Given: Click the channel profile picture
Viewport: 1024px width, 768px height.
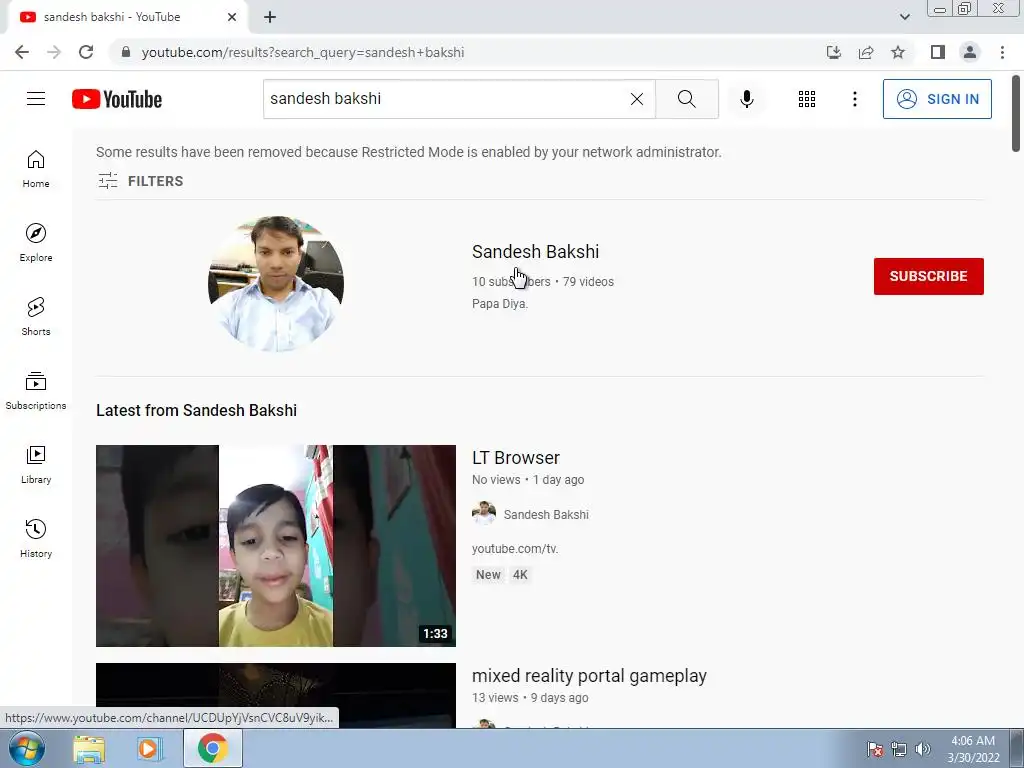Looking at the screenshot, I should point(276,284).
